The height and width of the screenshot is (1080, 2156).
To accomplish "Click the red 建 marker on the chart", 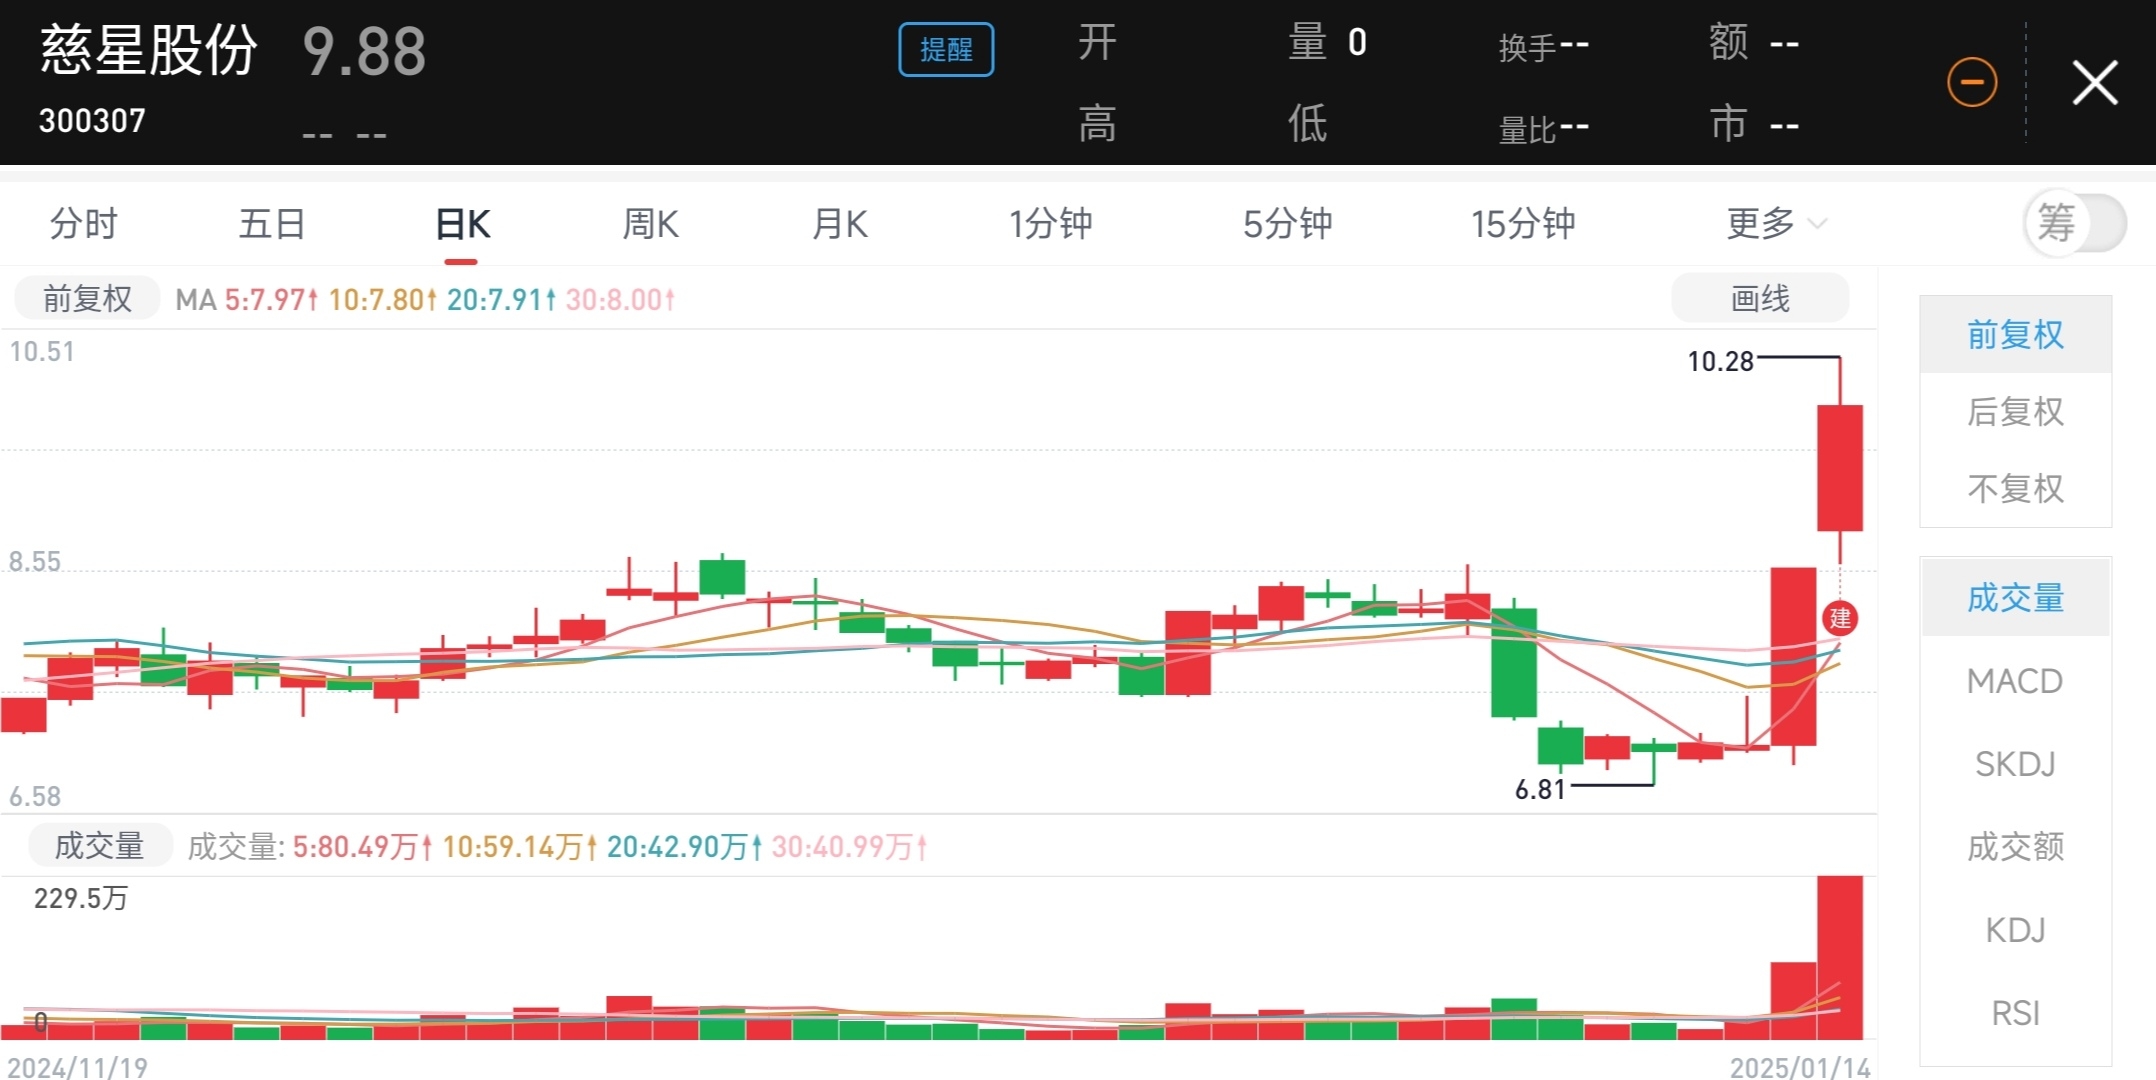I will click(1840, 618).
